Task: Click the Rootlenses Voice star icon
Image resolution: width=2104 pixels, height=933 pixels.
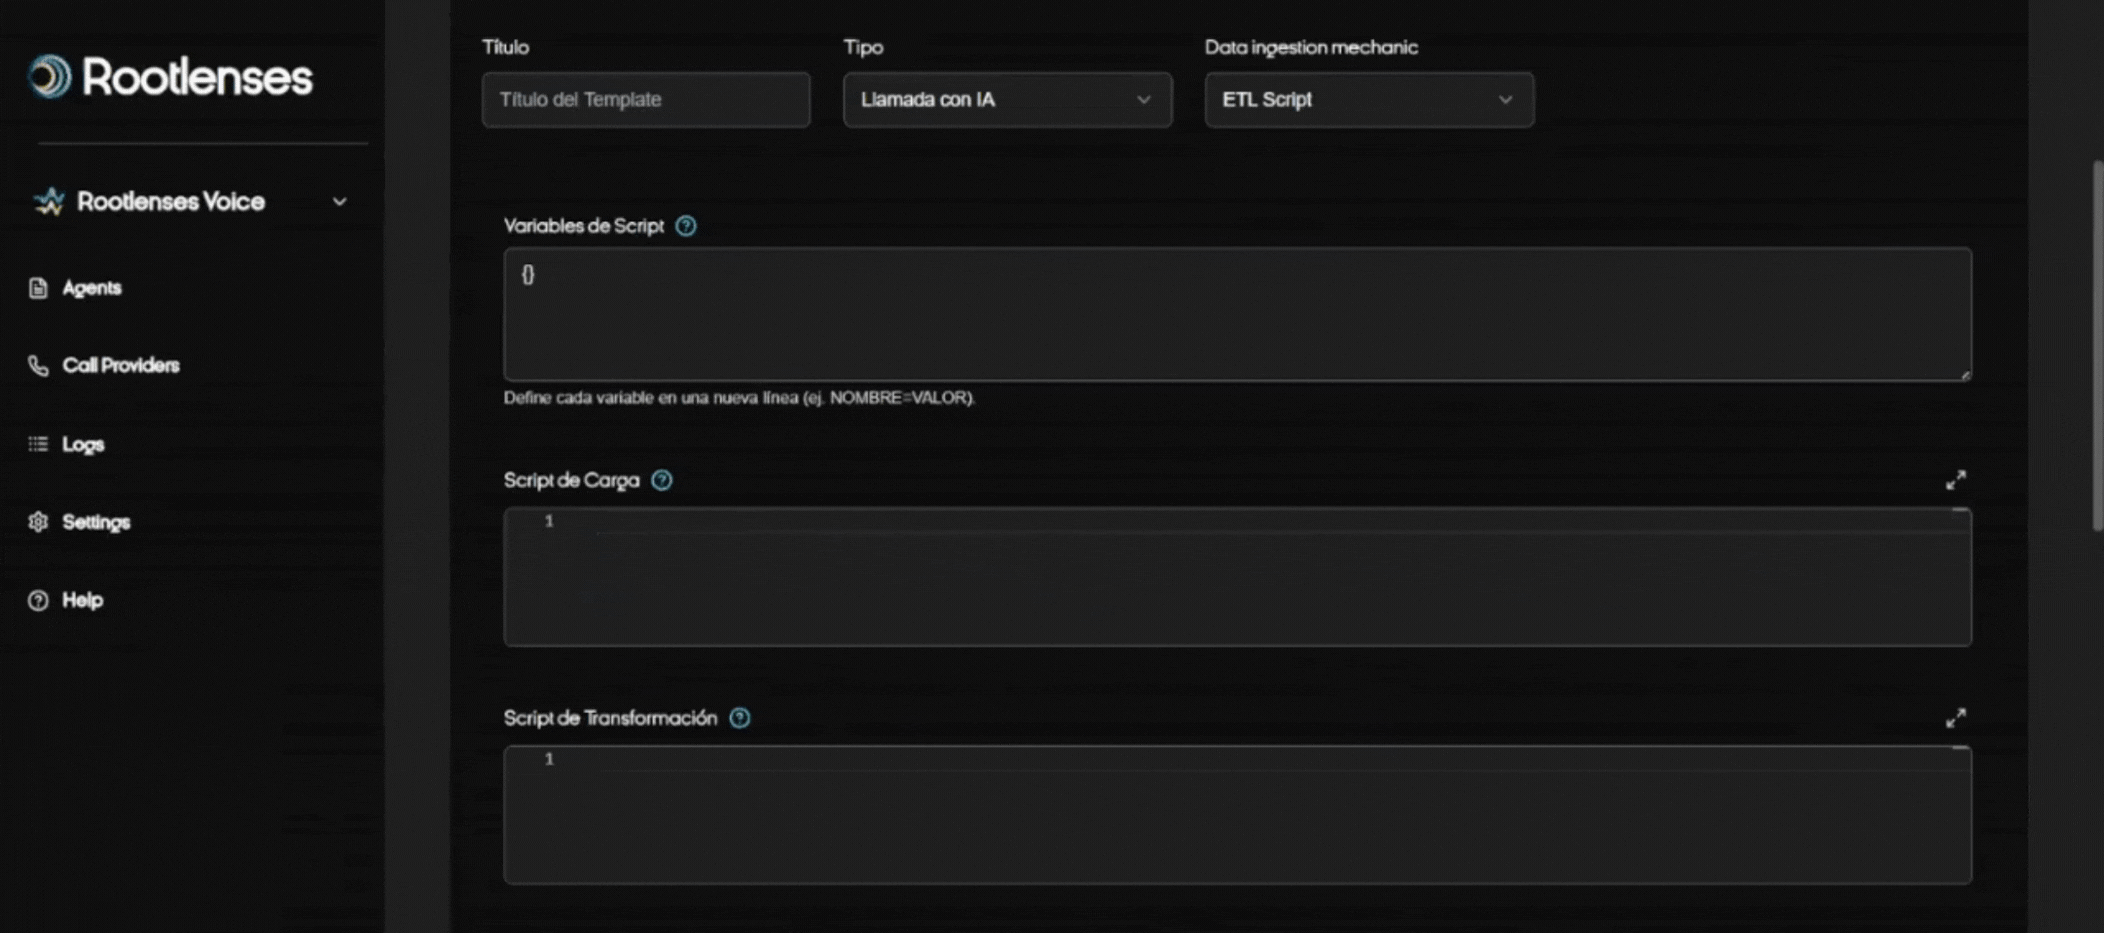Action: click(48, 202)
